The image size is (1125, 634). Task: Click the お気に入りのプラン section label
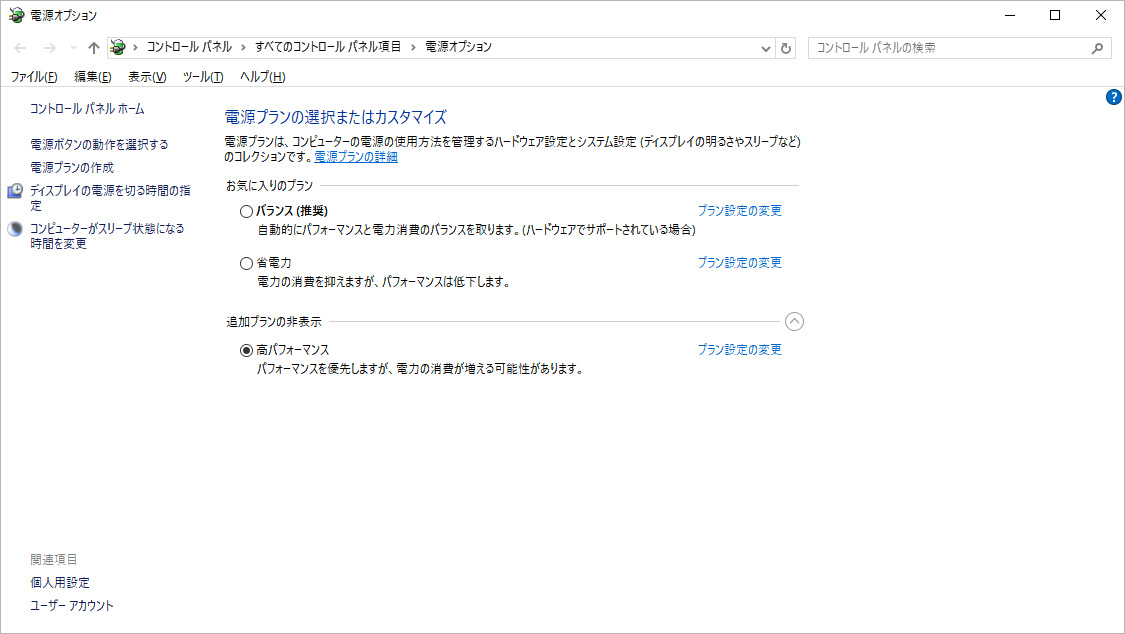tap(269, 186)
